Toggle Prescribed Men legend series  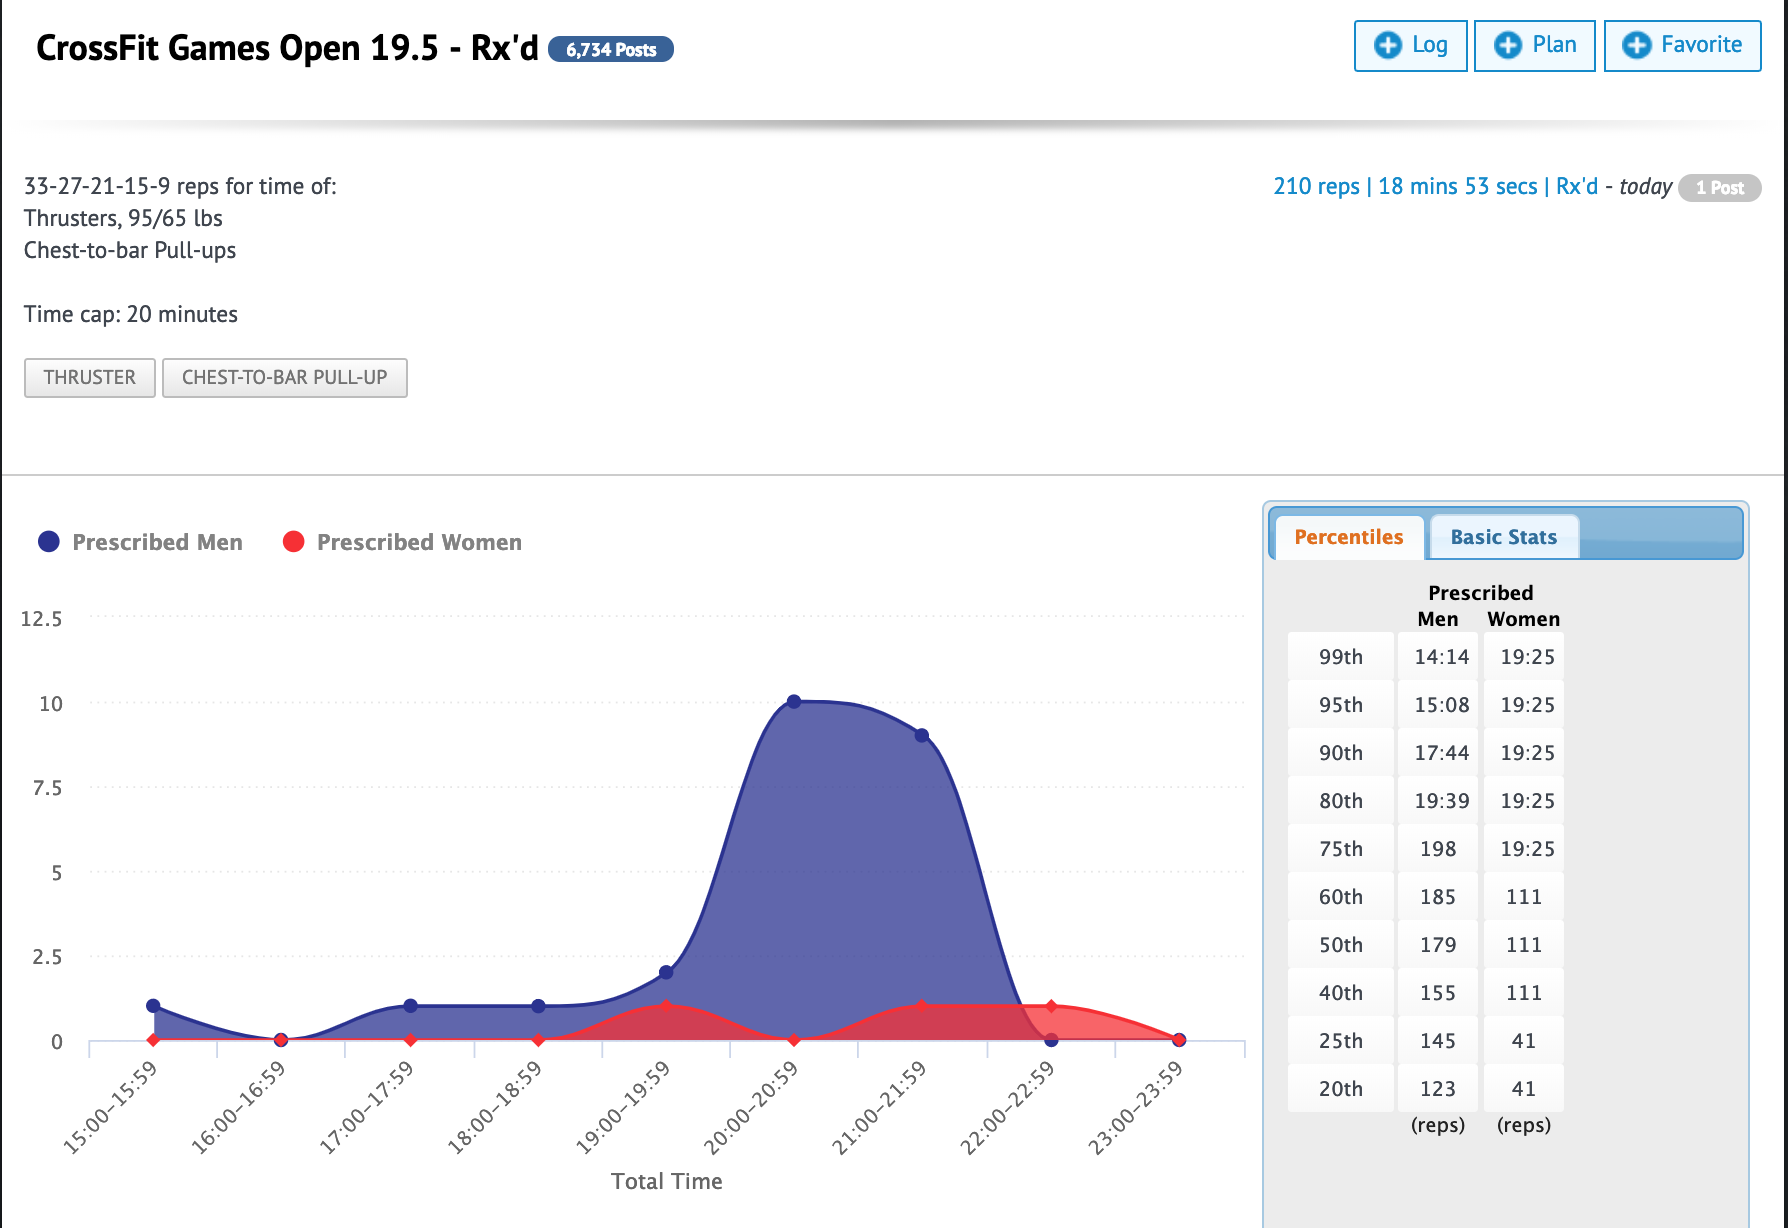click(157, 542)
